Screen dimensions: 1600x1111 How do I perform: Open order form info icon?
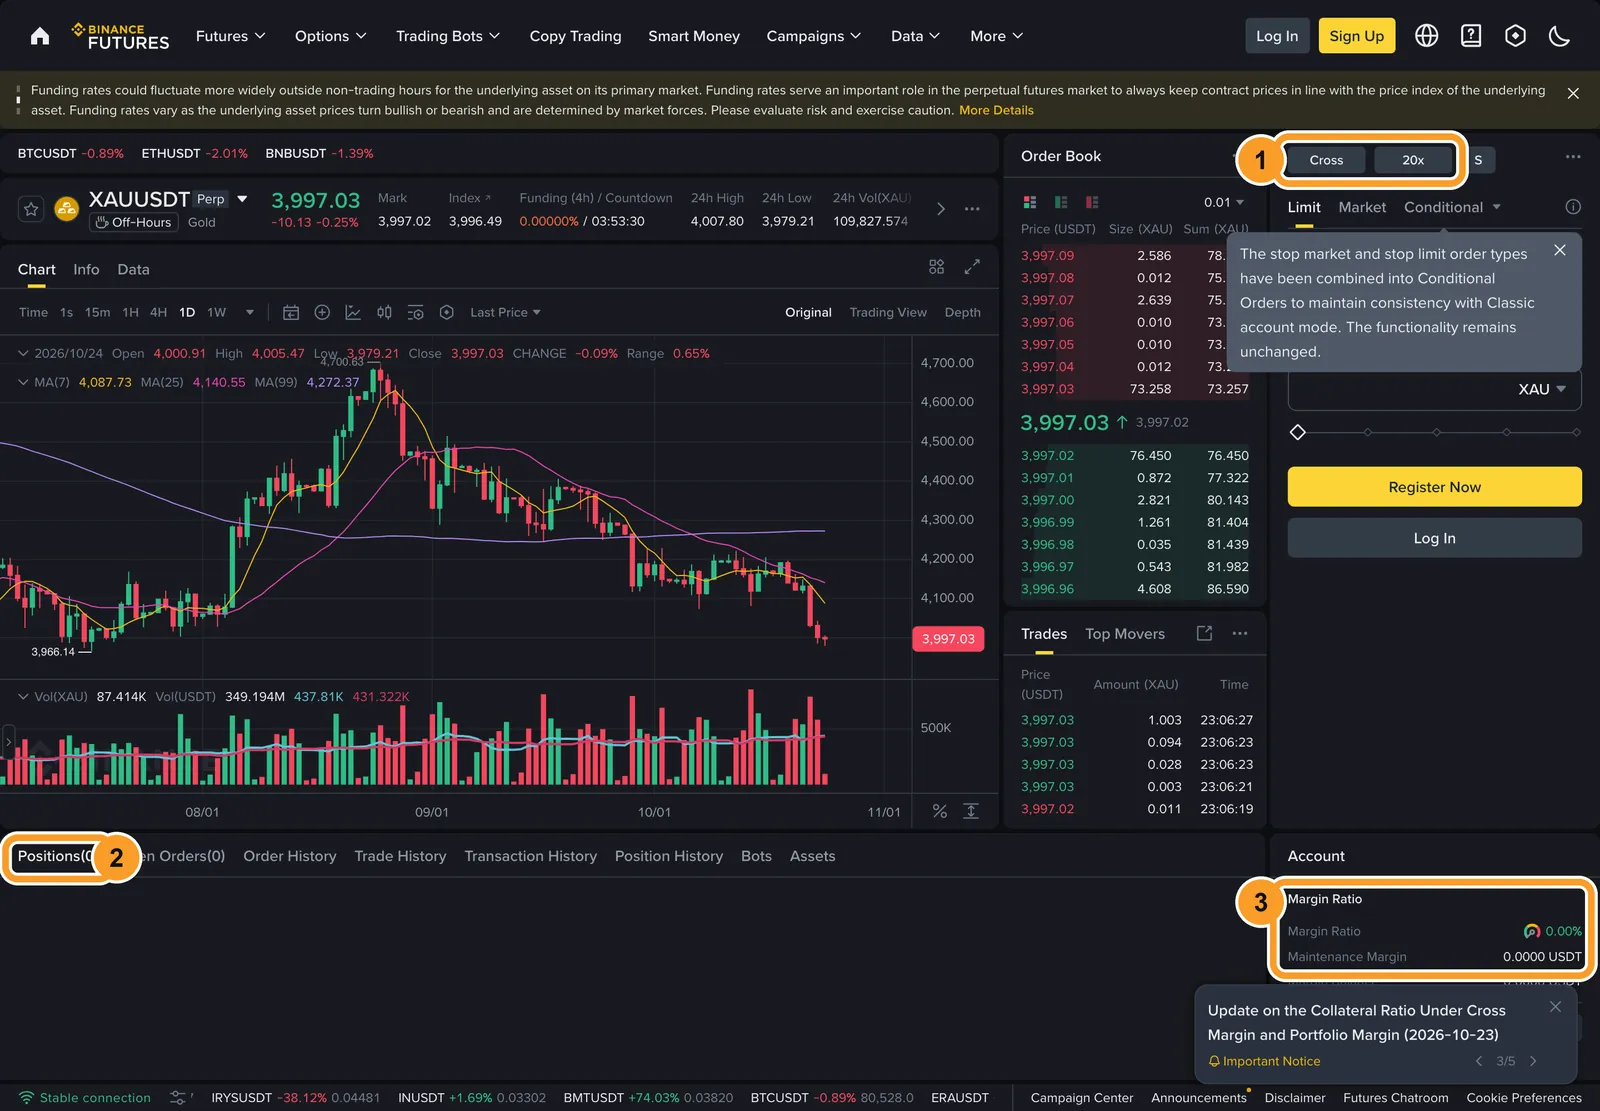[x=1573, y=207]
